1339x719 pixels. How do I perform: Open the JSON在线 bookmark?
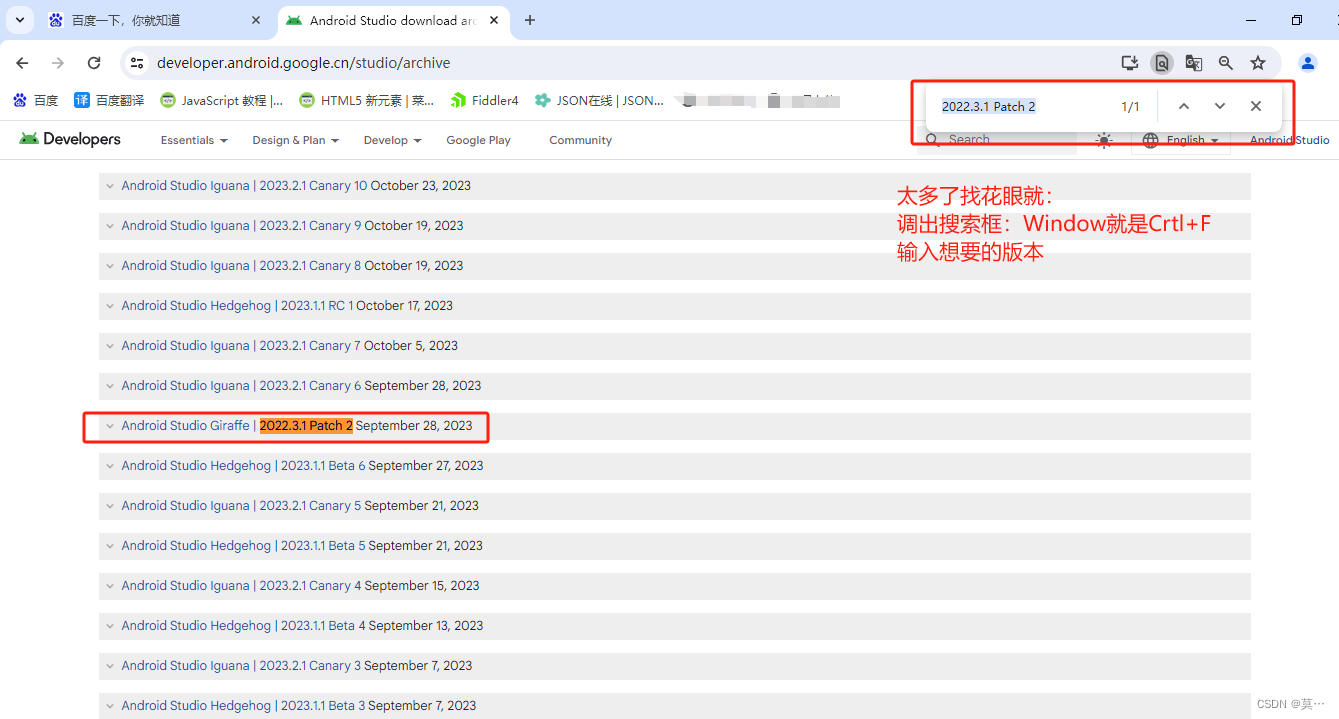[599, 100]
